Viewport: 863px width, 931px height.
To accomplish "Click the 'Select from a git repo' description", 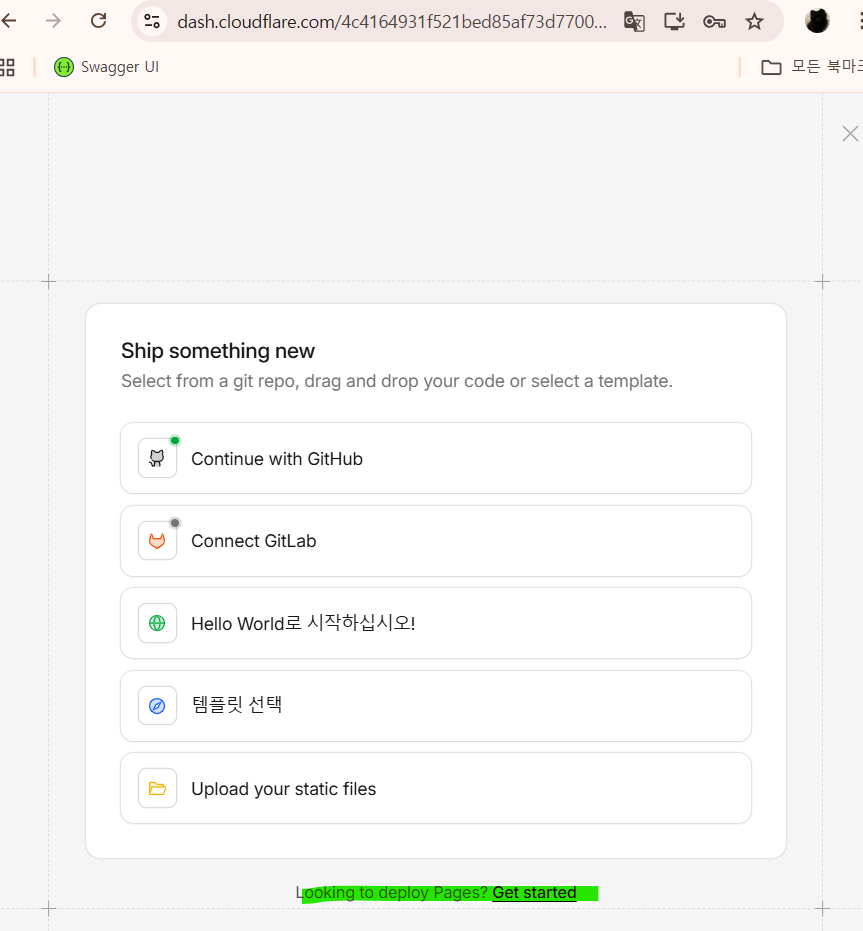I will coord(397,381).
